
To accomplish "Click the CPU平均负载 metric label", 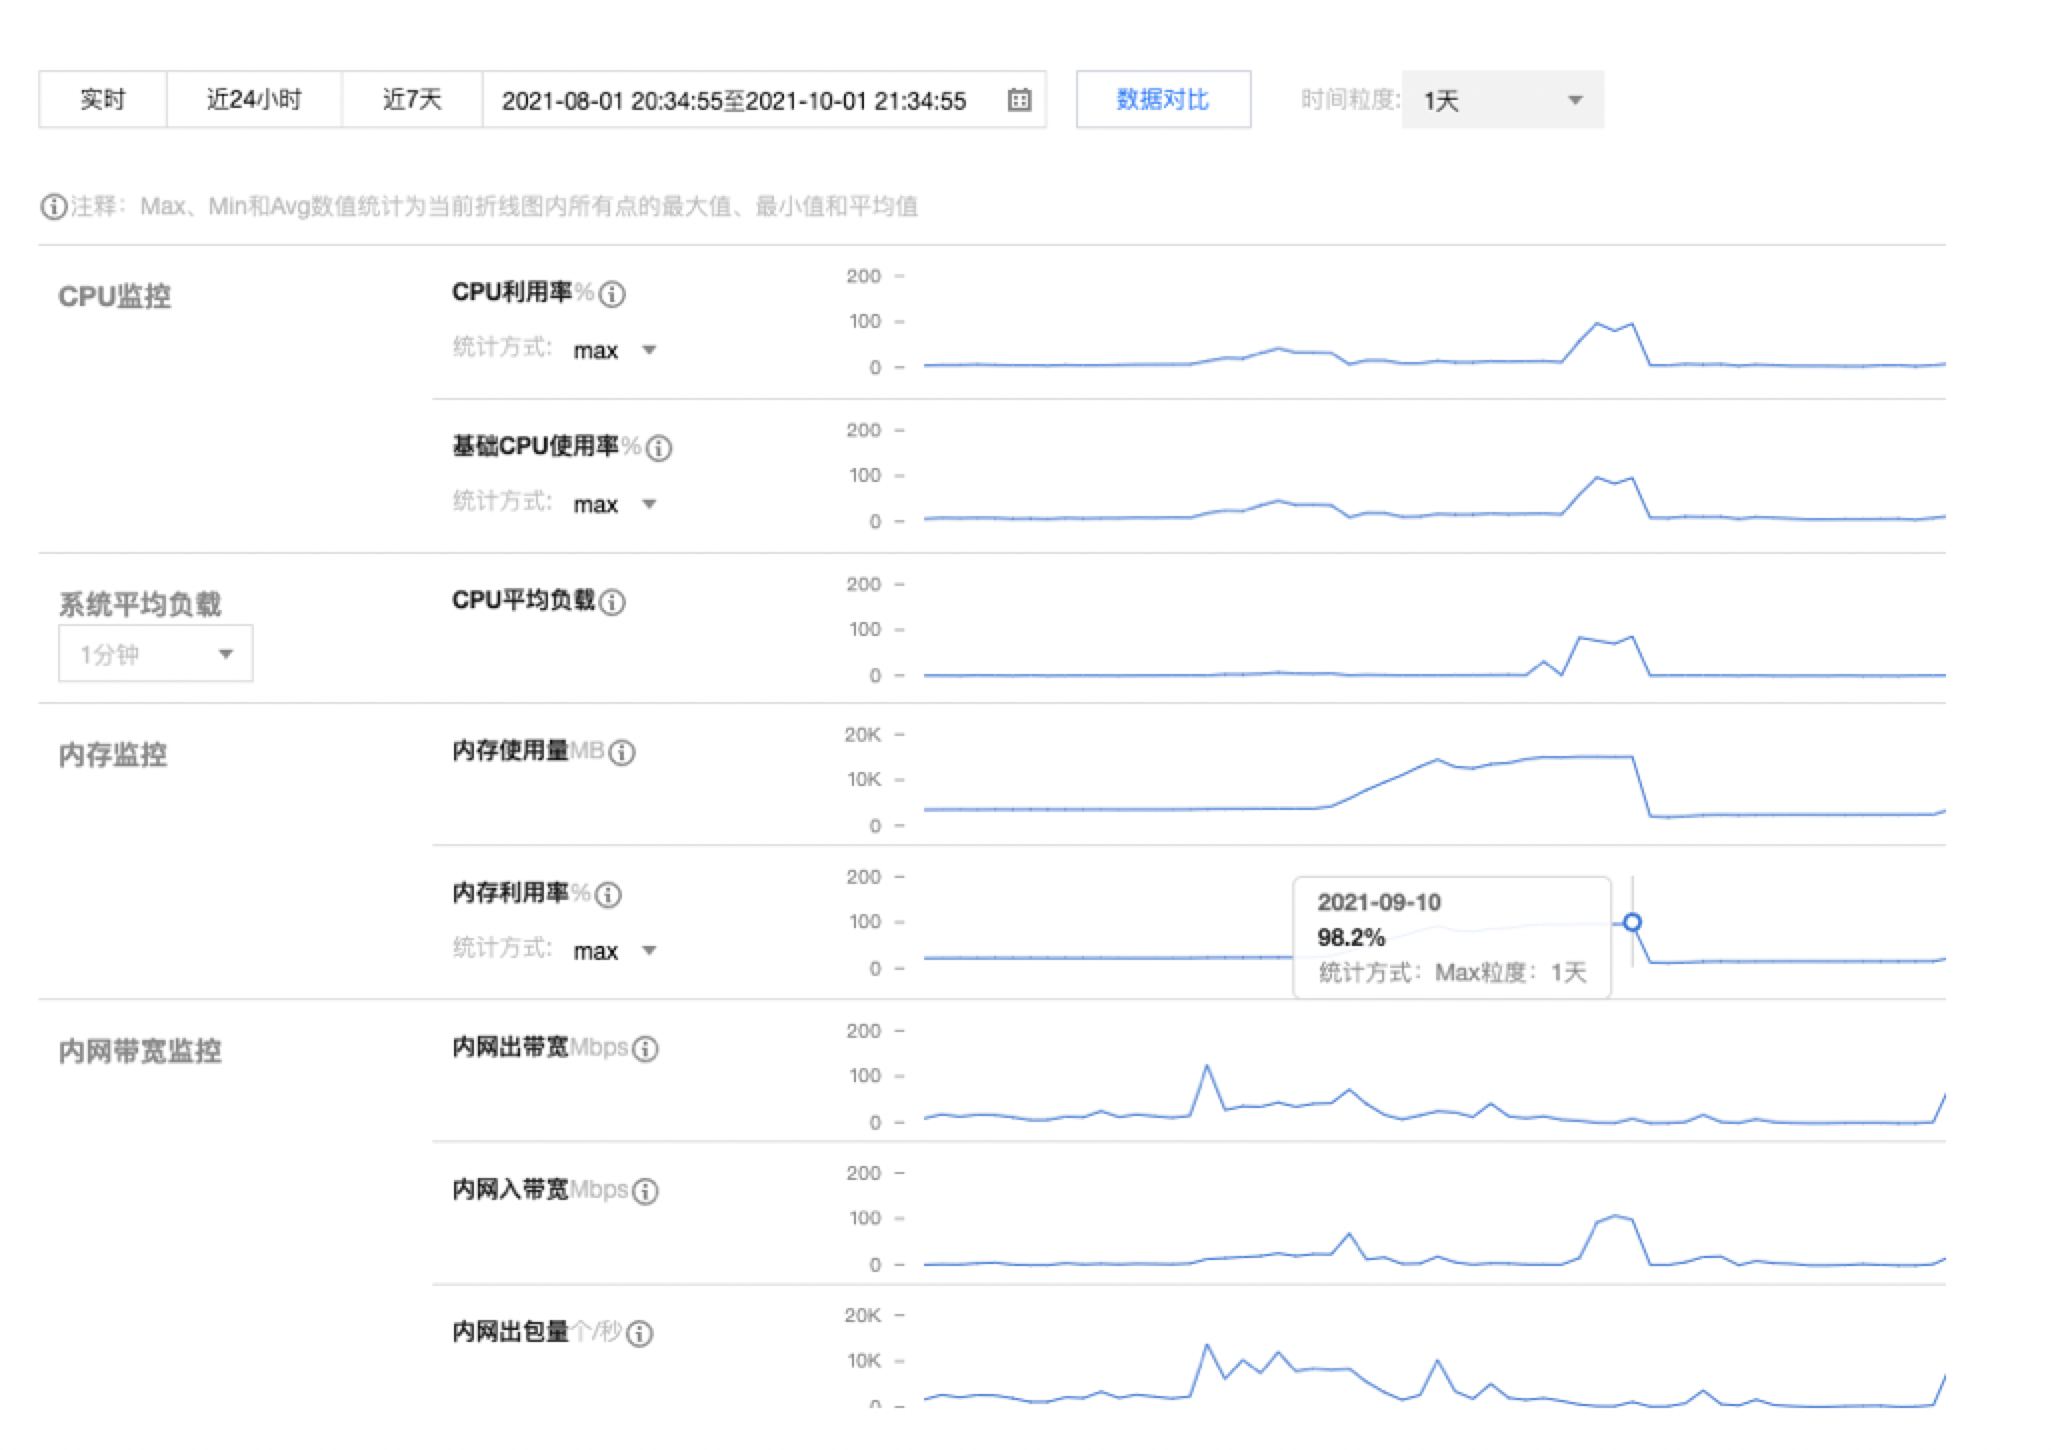I will point(524,600).
